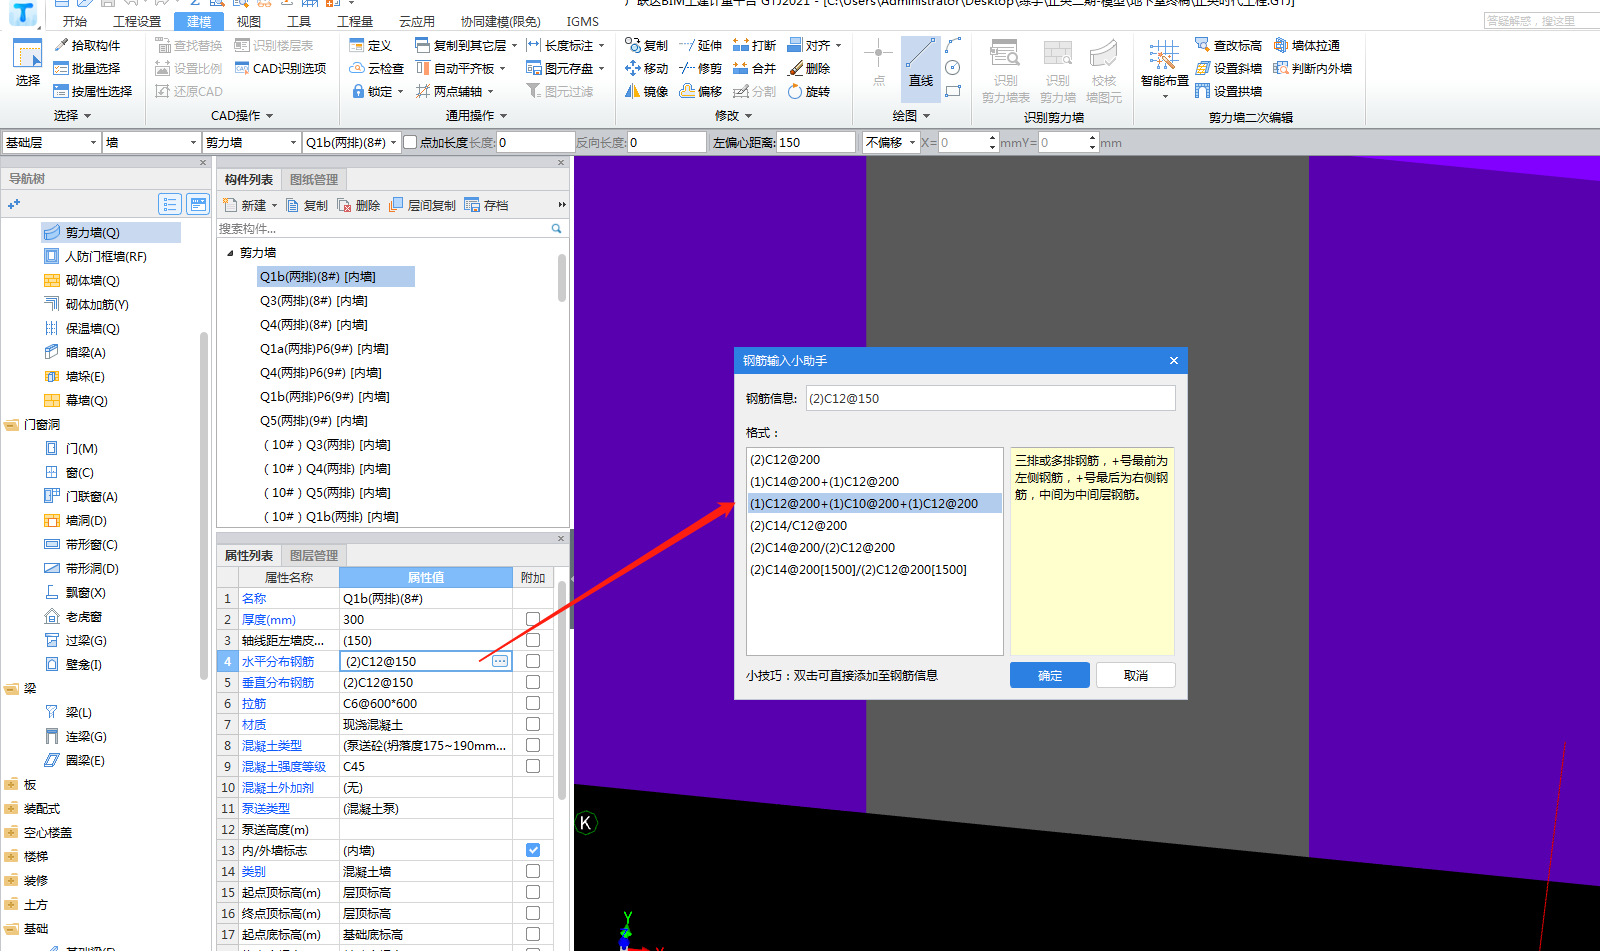Open the 工程量 ribbon tab
The width and height of the screenshot is (1600, 951).
click(354, 21)
